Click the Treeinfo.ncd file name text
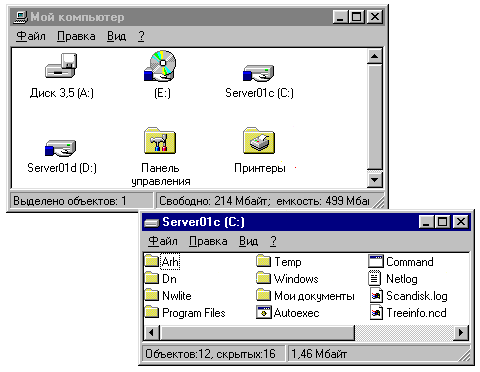480x372 pixels. tap(416, 313)
